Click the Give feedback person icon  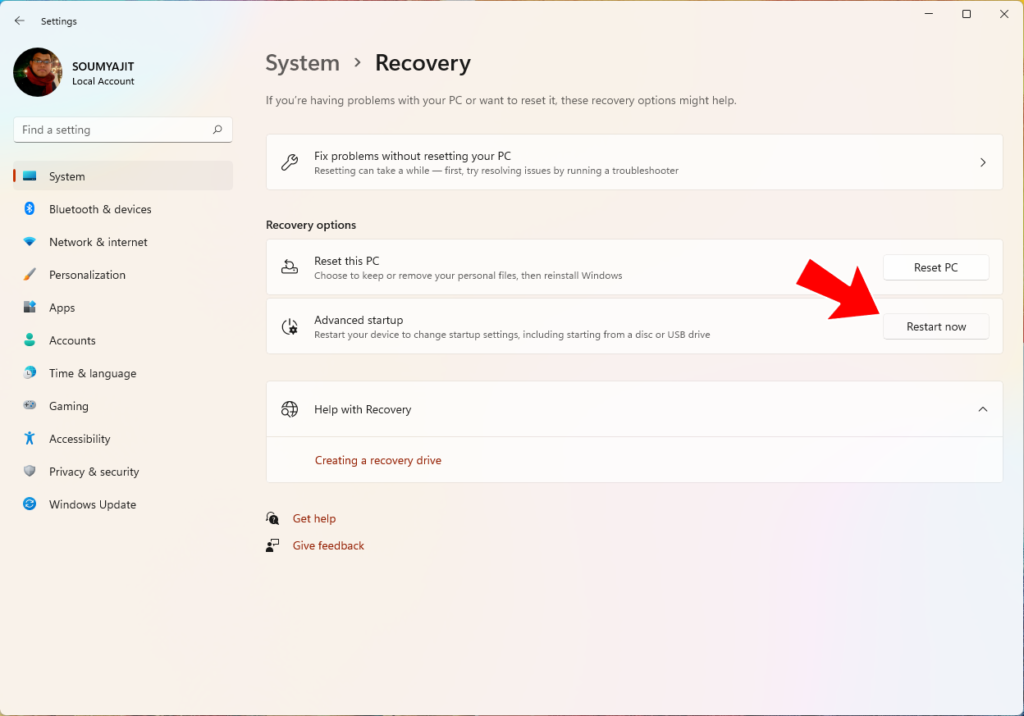pos(273,545)
